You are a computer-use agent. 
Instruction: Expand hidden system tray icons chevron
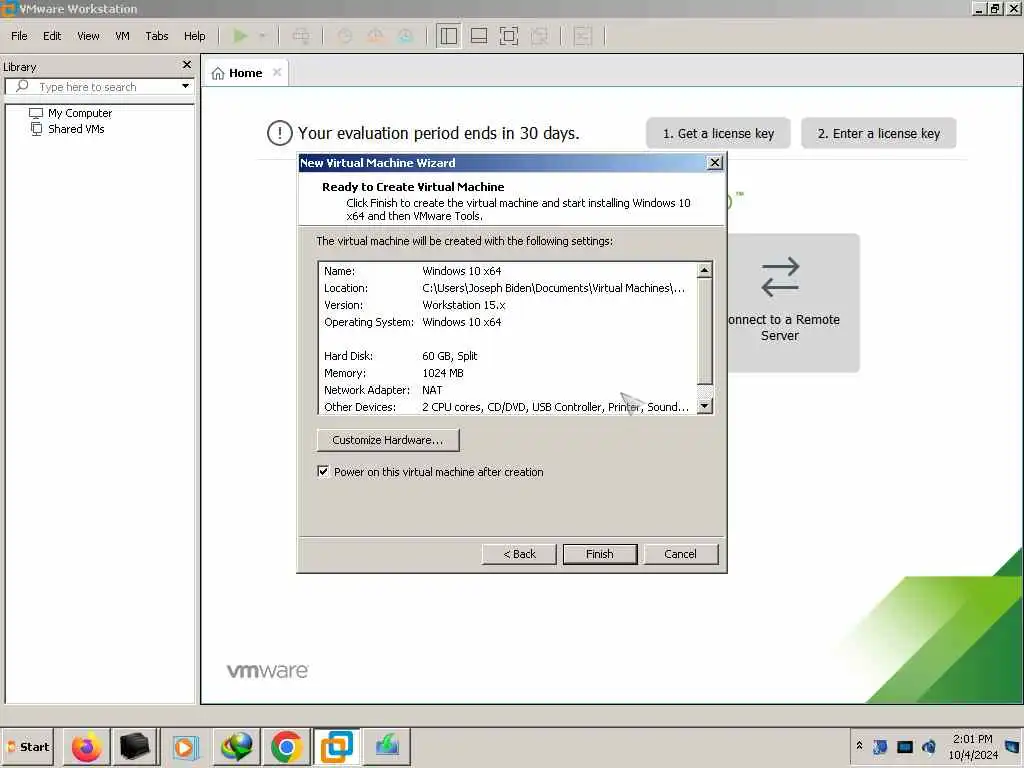click(859, 746)
